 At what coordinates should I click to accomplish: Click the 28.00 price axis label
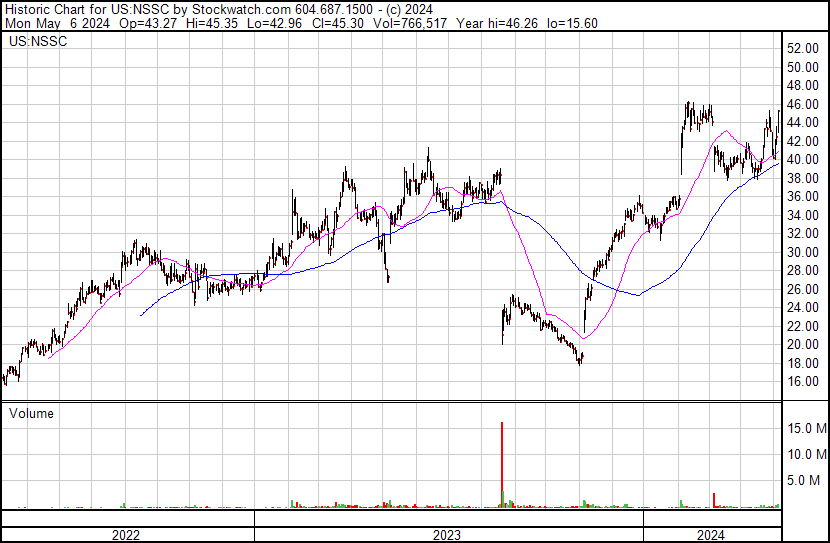coord(803,270)
